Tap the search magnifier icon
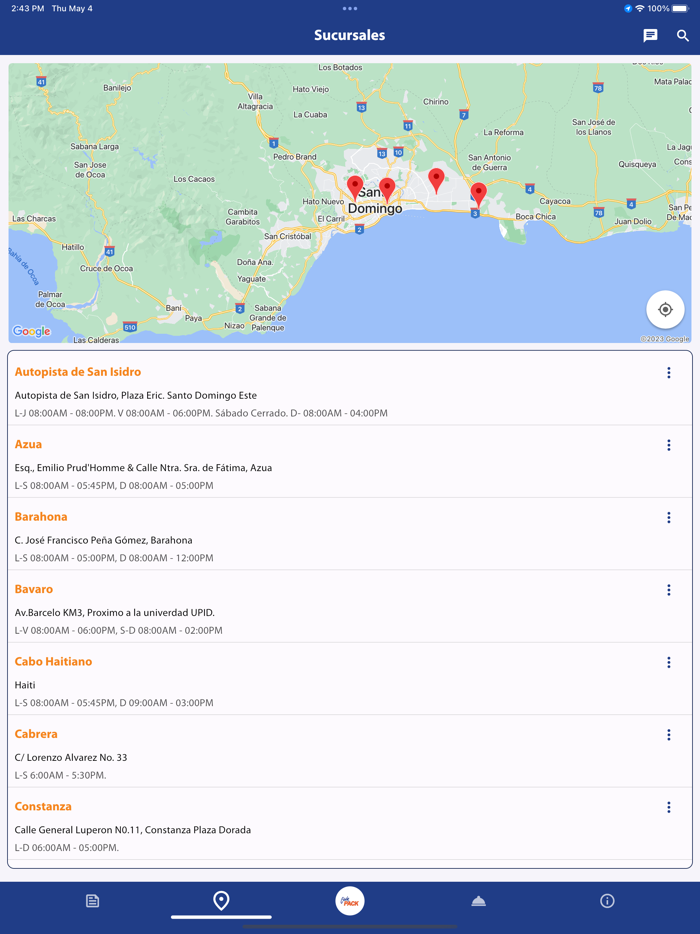The height and width of the screenshot is (934, 700). click(683, 36)
